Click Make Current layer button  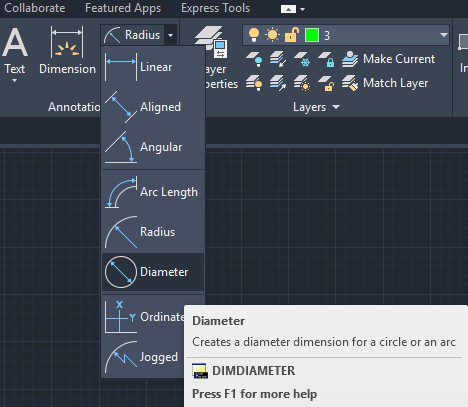pyautogui.click(x=388, y=59)
